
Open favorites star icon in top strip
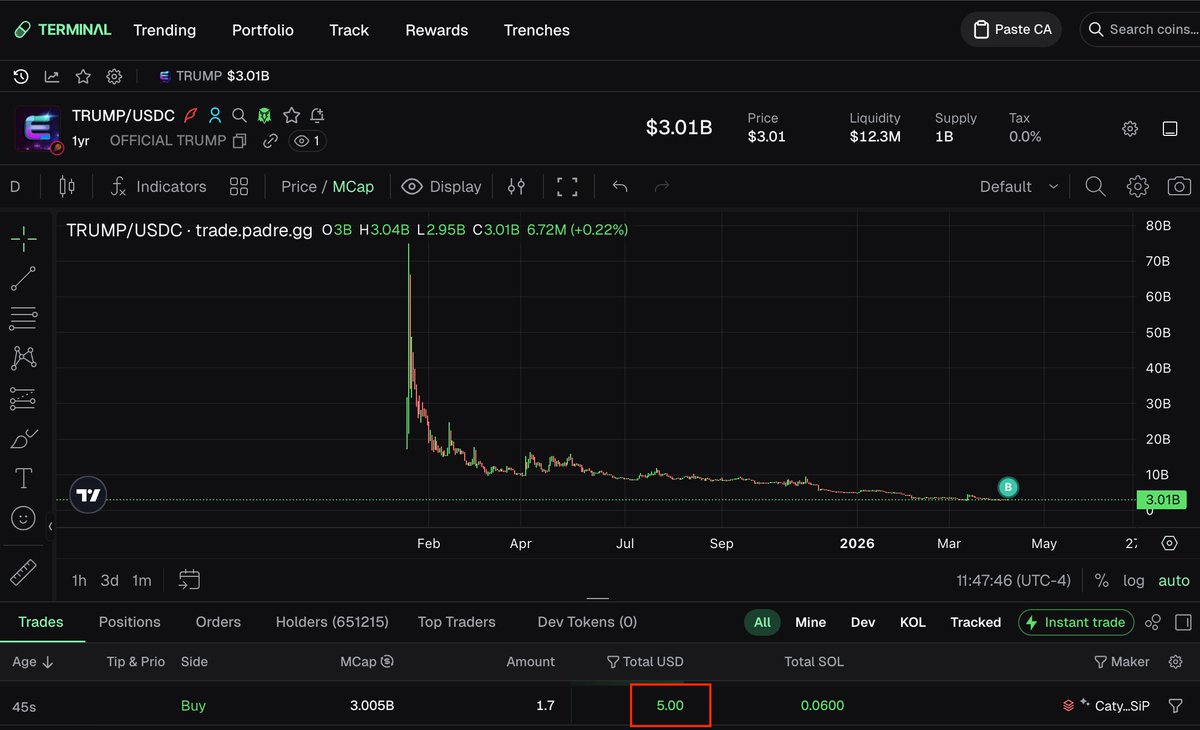click(x=83, y=76)
